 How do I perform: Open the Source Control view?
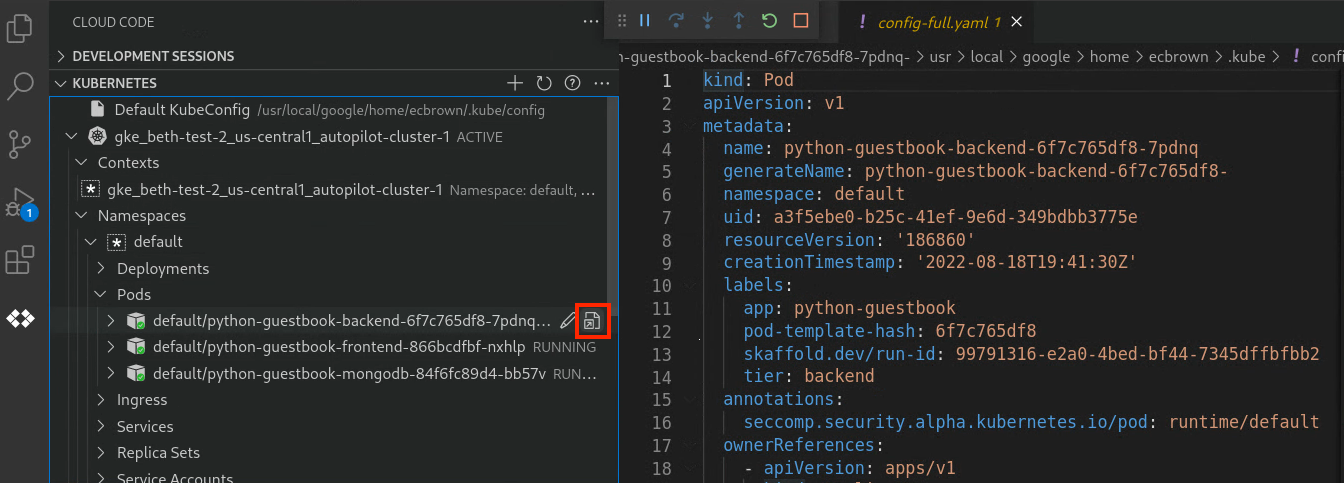click(20, 144)
